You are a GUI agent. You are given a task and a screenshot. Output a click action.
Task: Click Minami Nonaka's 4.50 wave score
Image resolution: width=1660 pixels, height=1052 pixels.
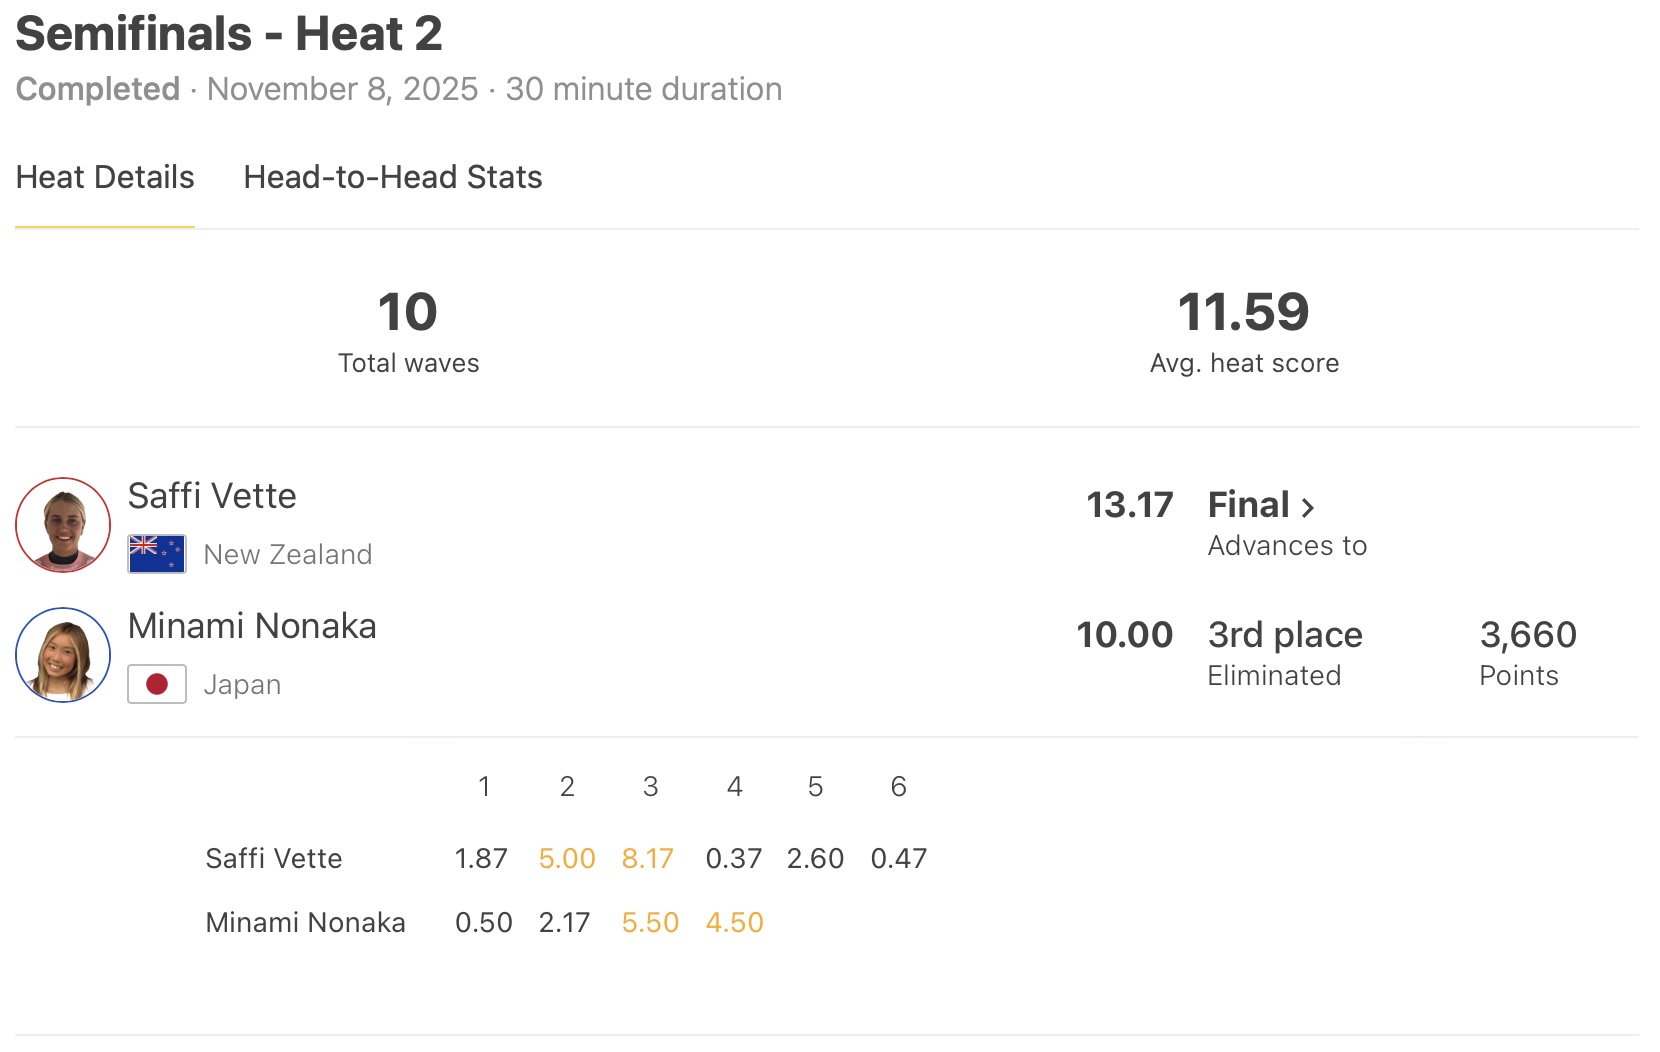click(735, 922)
